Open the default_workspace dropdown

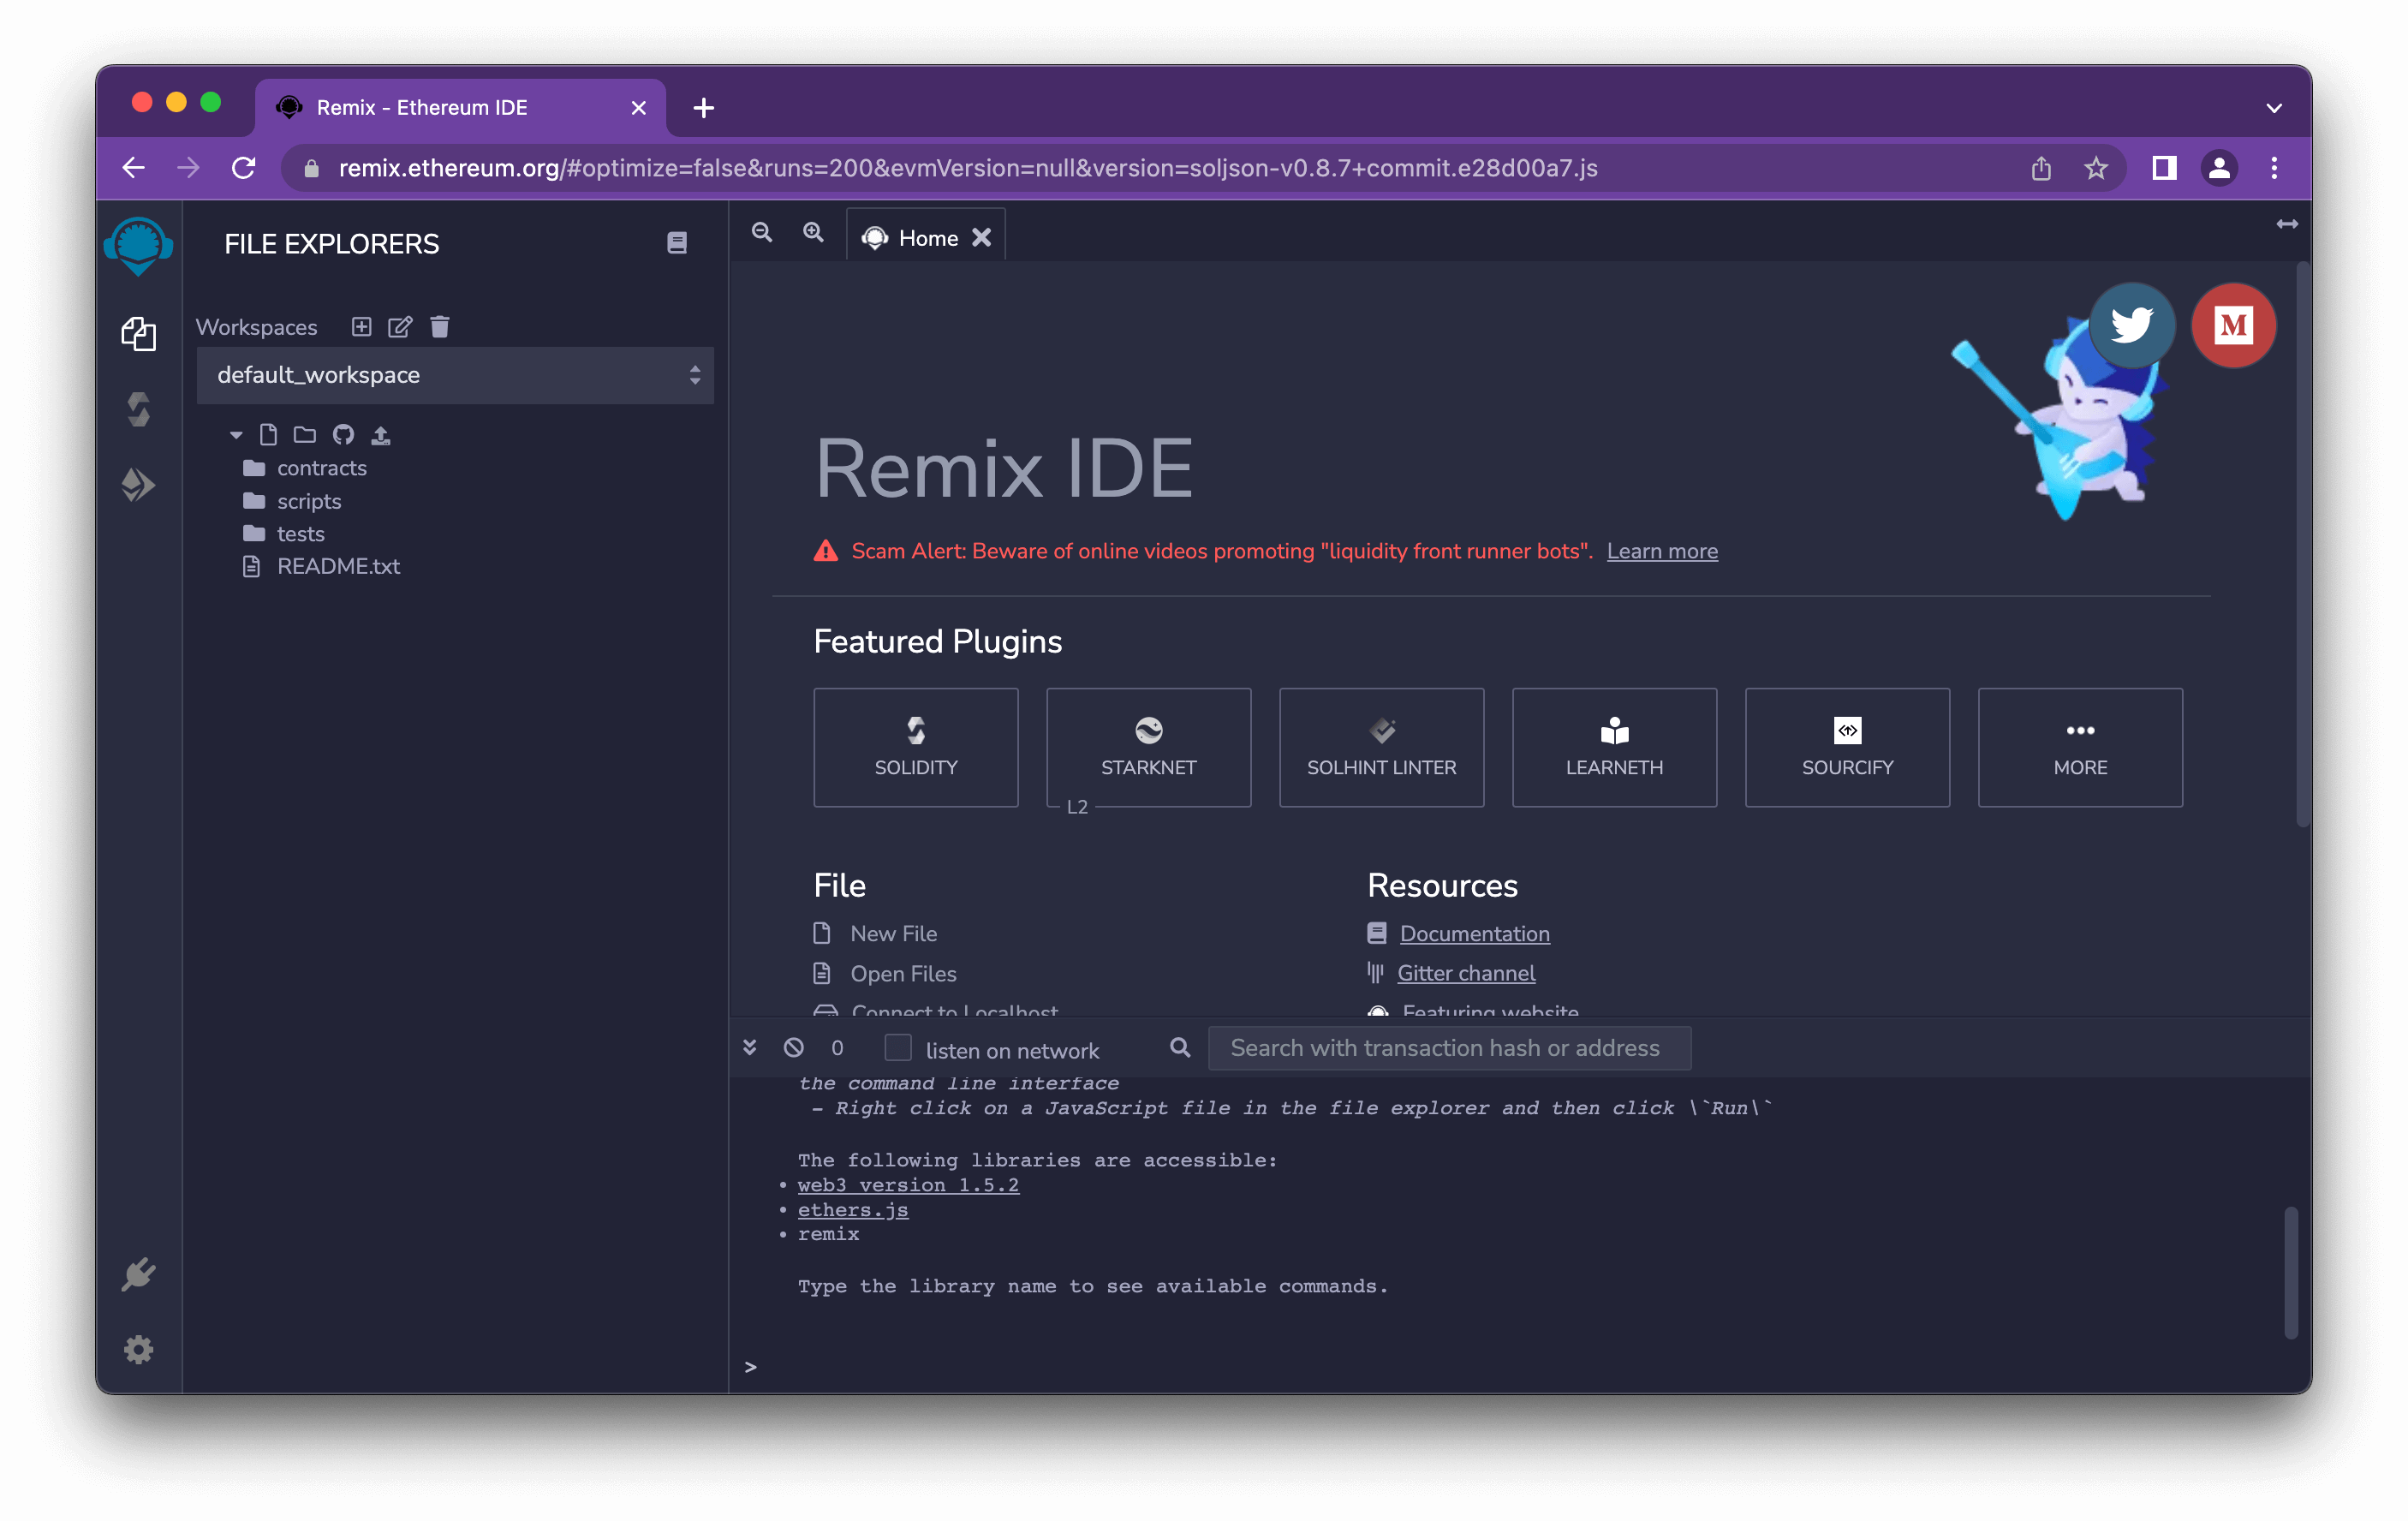pyautogui.click(x=455, y=375)
